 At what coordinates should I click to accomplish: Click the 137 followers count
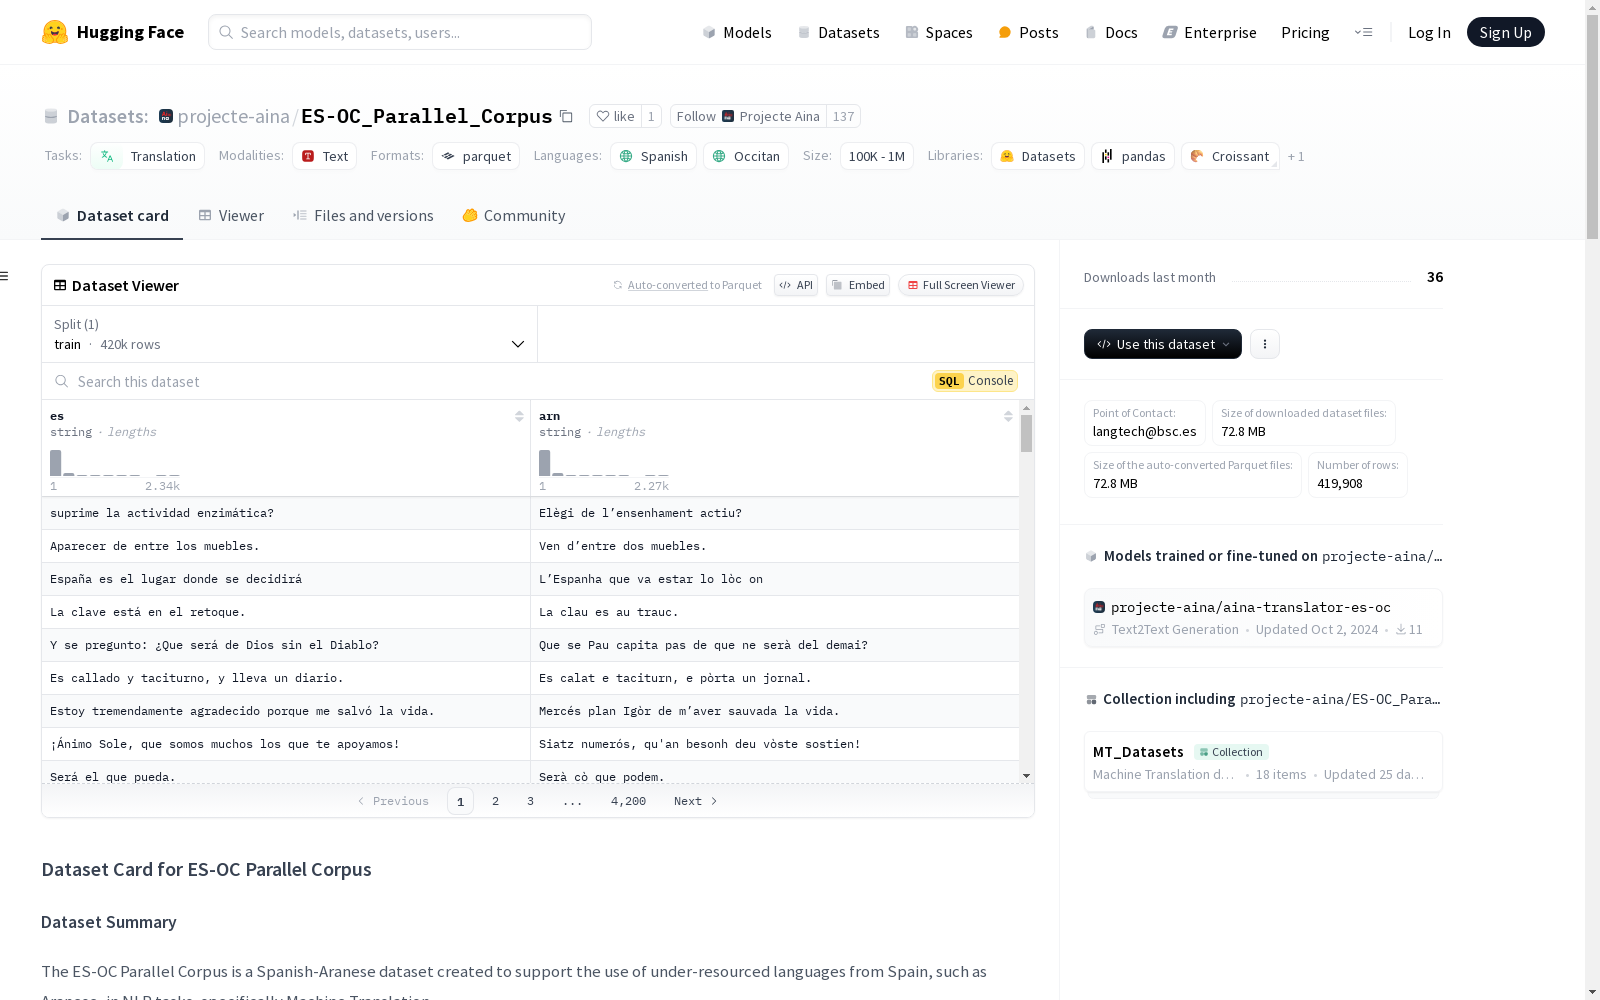coord(843,116)
